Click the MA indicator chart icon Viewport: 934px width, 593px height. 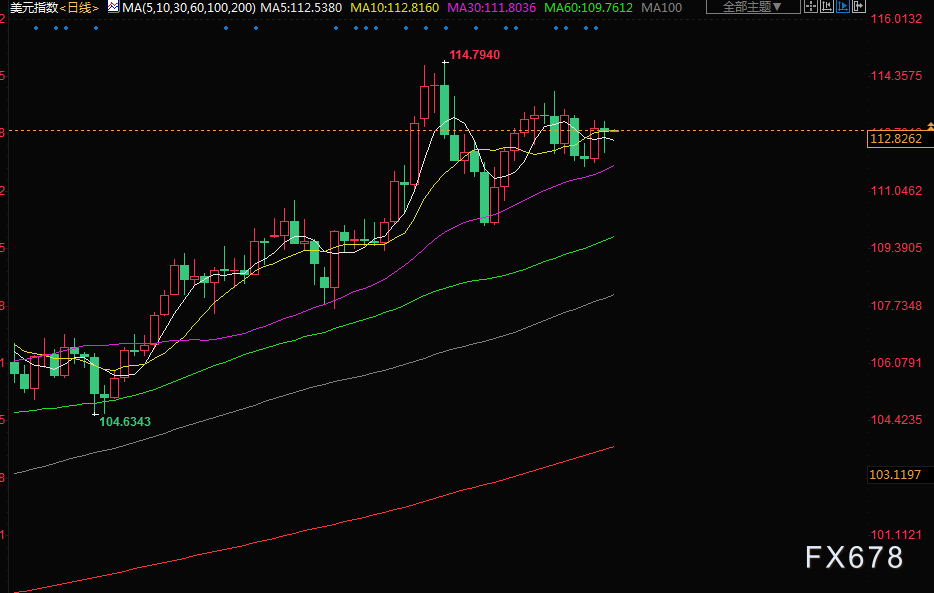(113, 7)
